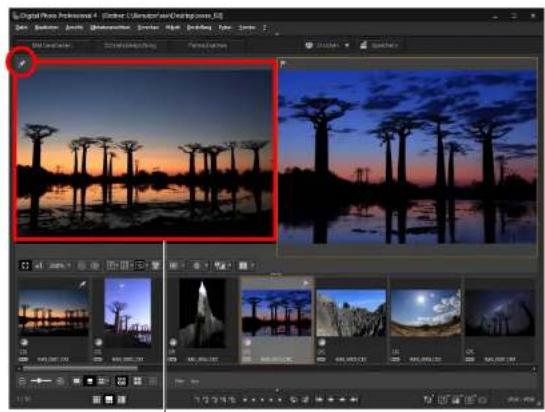Go to the previous image arrow
Screen dimensions: 545x412
pos(331,400)
